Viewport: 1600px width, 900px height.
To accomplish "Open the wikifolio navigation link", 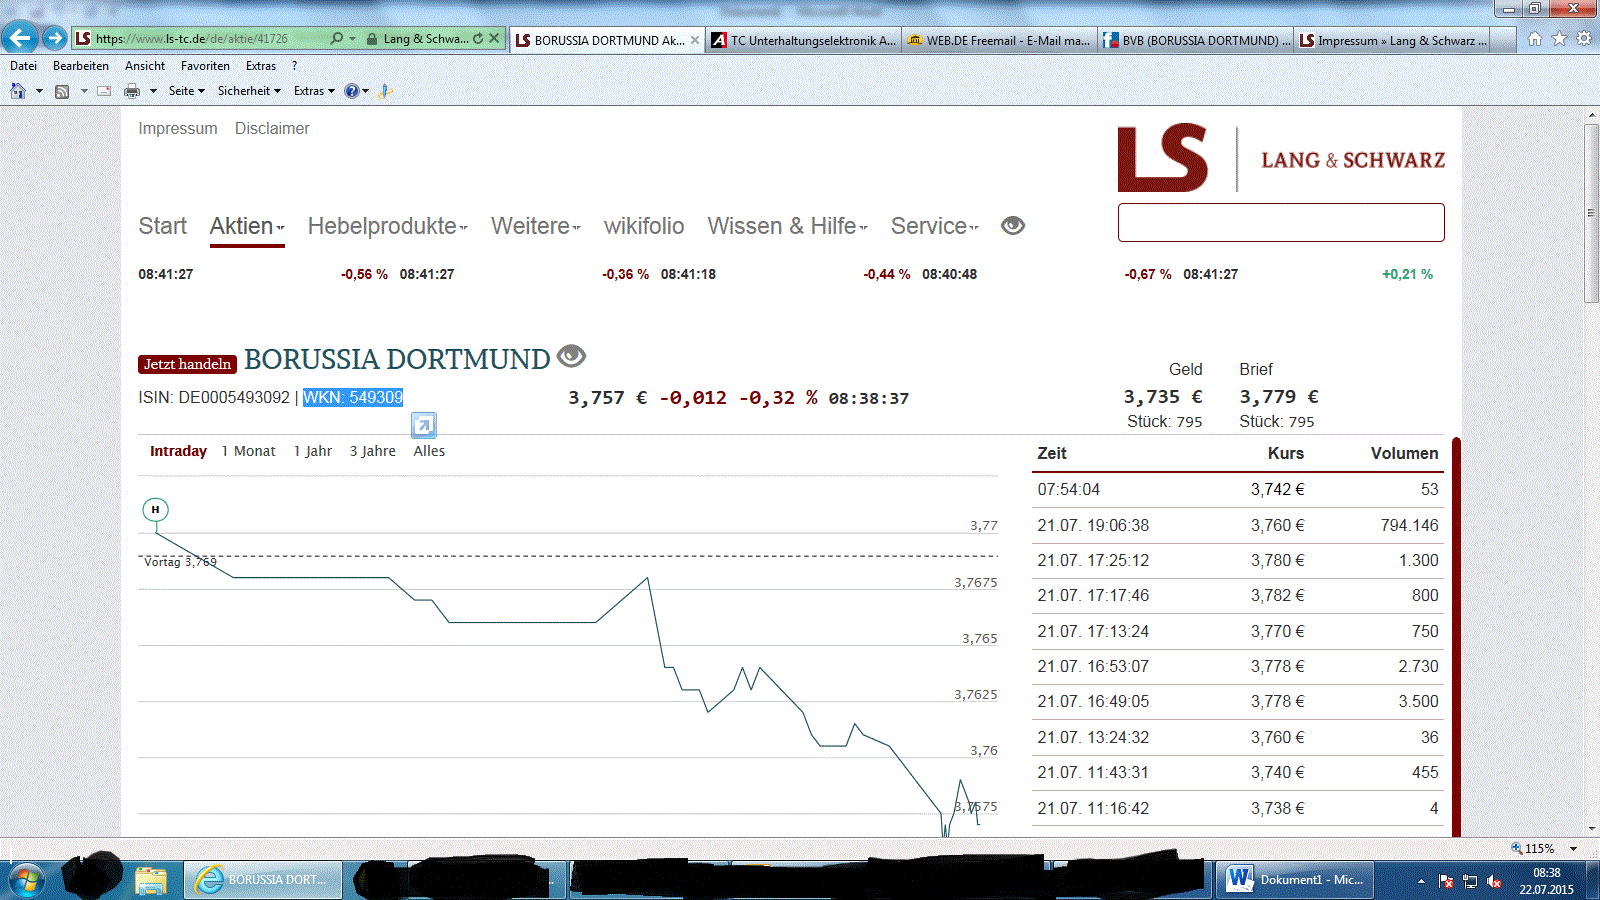I will pyautogui.click(x=644, y=226).
